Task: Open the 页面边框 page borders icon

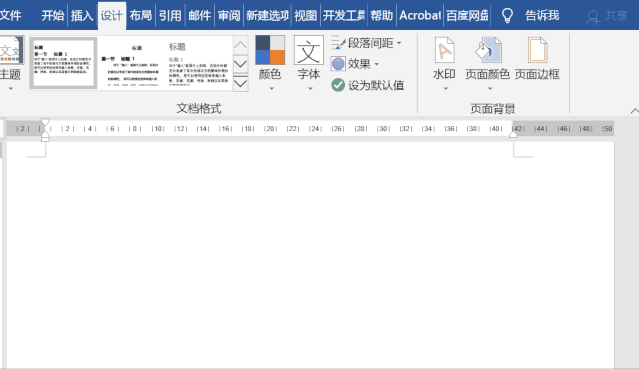Action: [x=537, y=50]
